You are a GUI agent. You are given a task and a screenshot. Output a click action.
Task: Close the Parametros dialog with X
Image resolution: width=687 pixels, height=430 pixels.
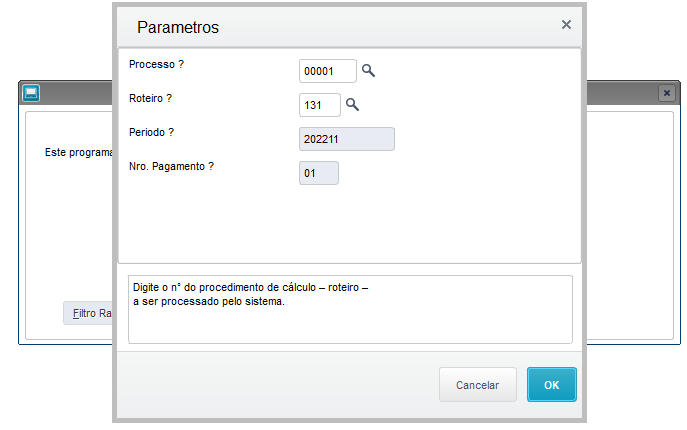tap(566, 25)
